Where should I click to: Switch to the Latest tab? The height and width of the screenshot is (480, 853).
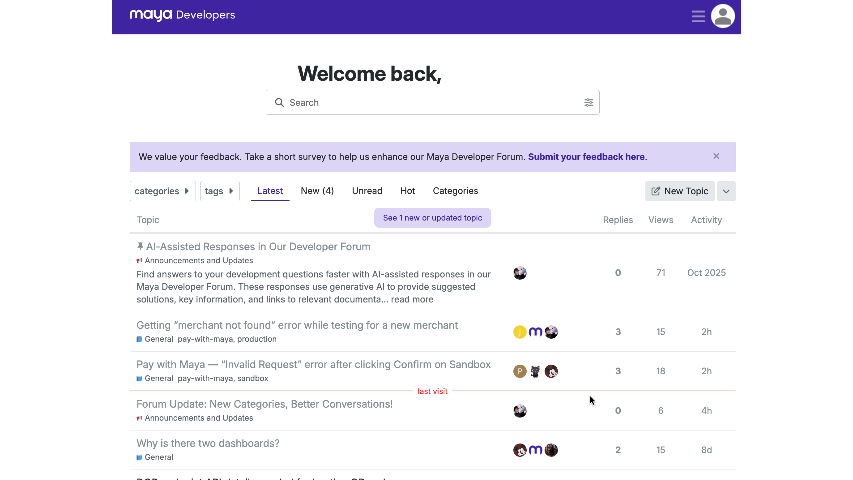(x=270, y=191)
